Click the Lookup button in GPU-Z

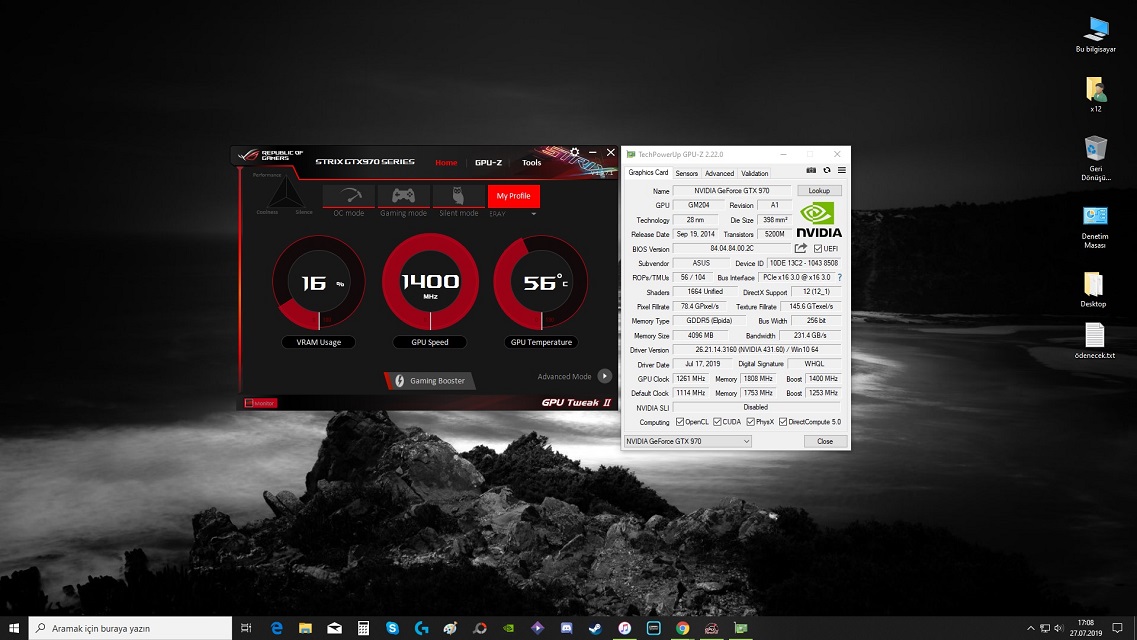tap(819, 191)
